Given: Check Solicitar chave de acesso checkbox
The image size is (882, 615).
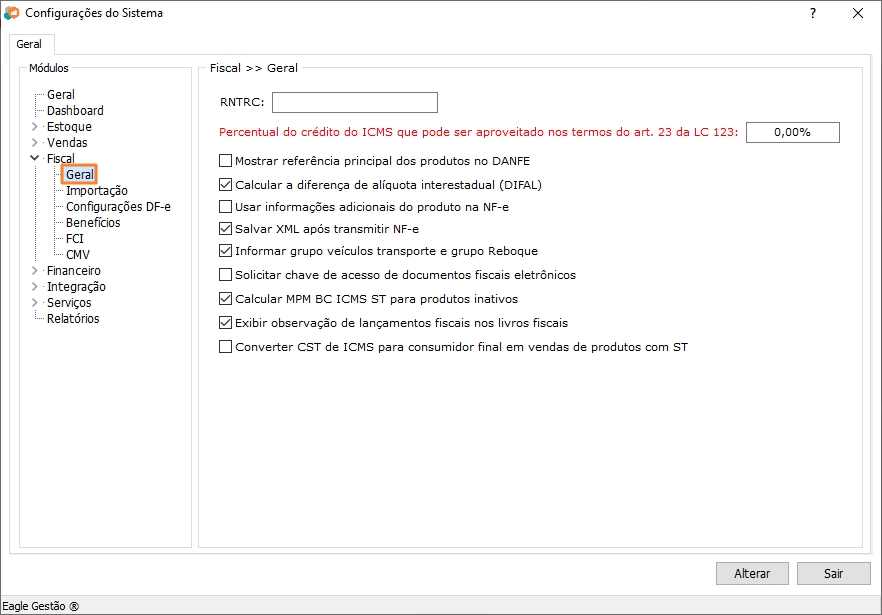Looking at the screenshot, I should pyautogui.click(x=225, y=275).
